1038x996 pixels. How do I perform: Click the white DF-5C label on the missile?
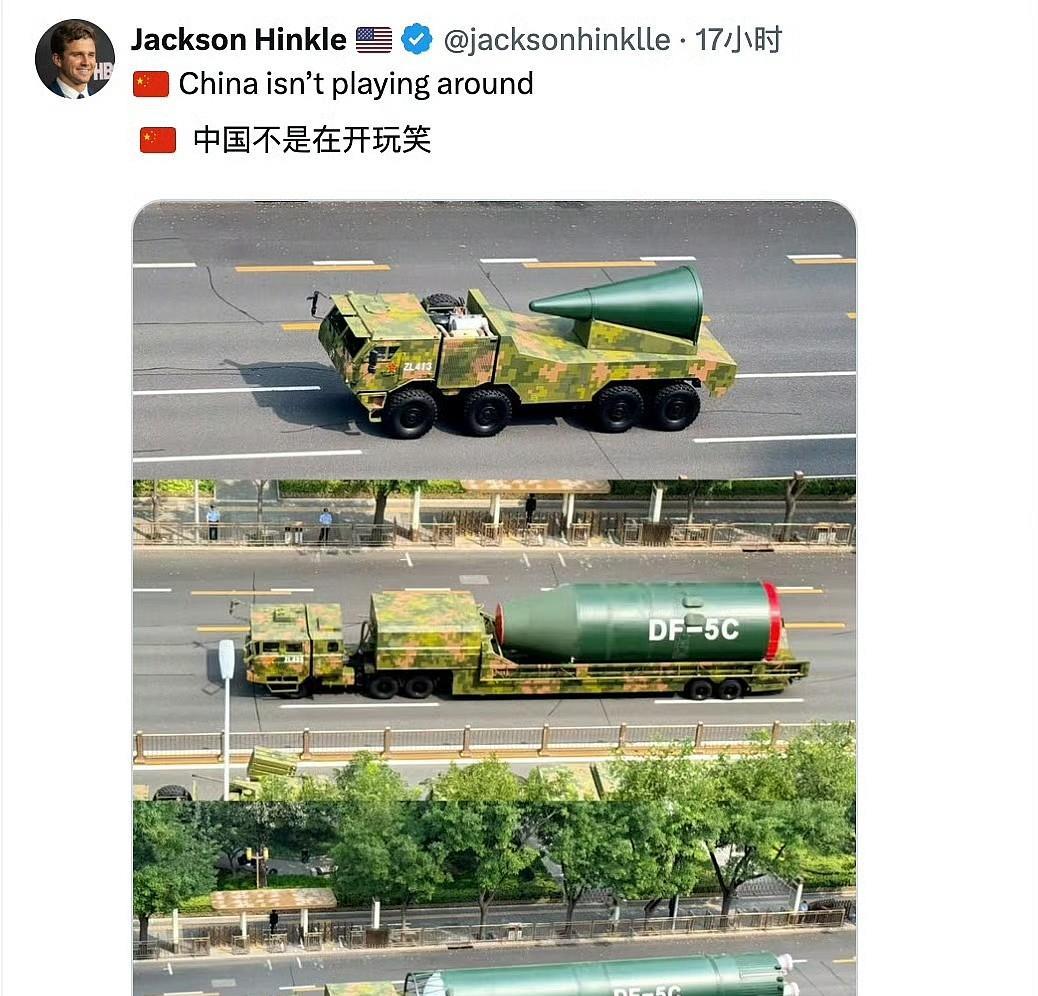click(x=693, y=629)
